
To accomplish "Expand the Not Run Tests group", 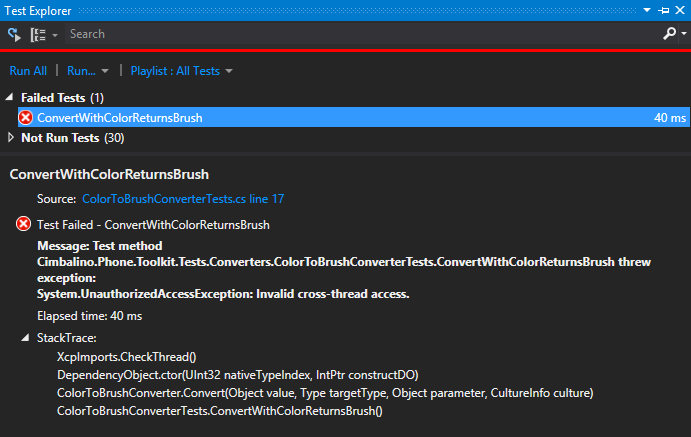I will [10, 138].
